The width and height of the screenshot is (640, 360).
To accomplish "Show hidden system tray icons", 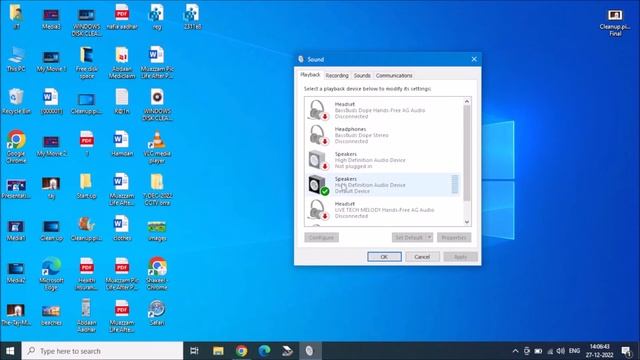I will 515,351.
